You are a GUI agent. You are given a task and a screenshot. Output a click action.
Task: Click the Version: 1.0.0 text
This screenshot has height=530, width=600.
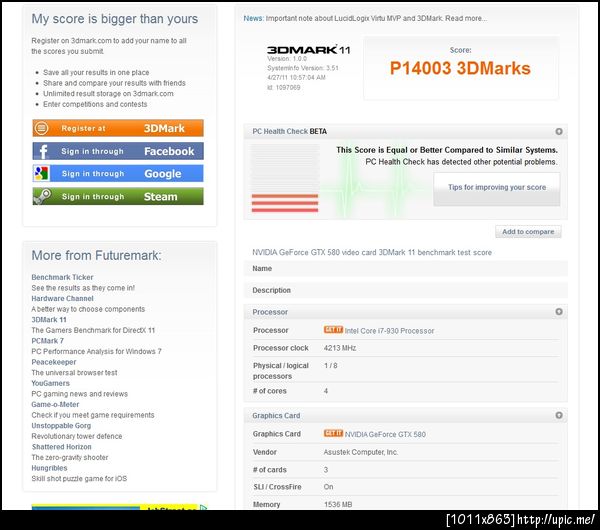pyautogui.click(x=287, y=59)
